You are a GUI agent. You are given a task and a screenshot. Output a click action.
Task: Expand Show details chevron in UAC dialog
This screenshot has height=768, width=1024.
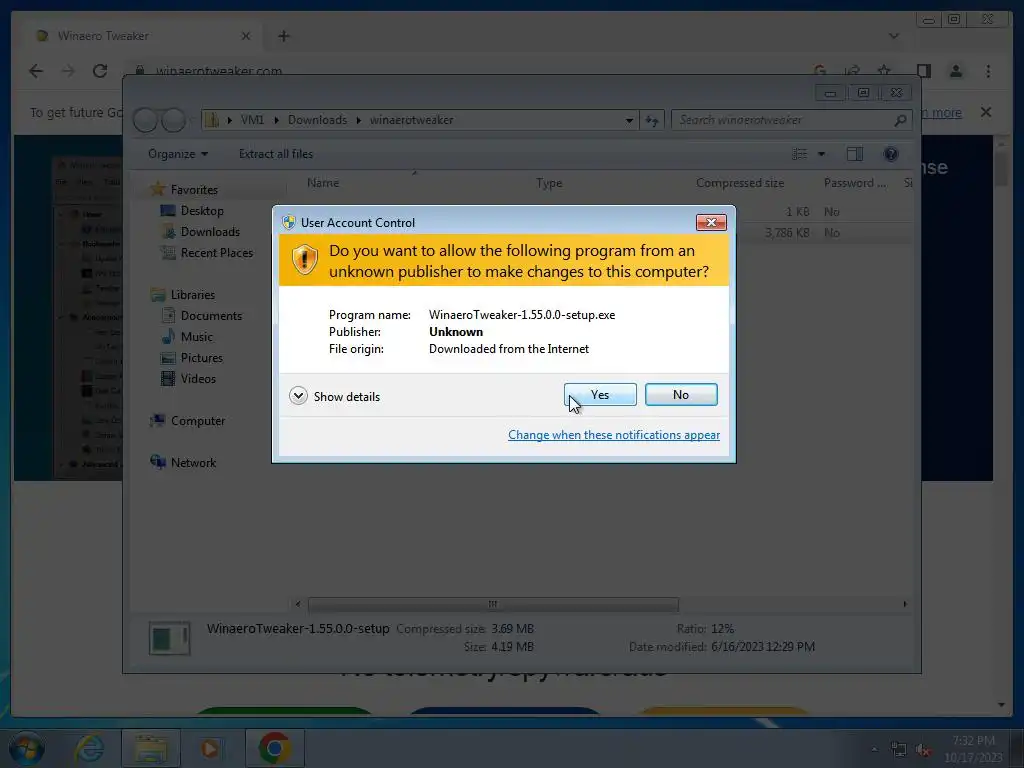click(x=298, y=396)
